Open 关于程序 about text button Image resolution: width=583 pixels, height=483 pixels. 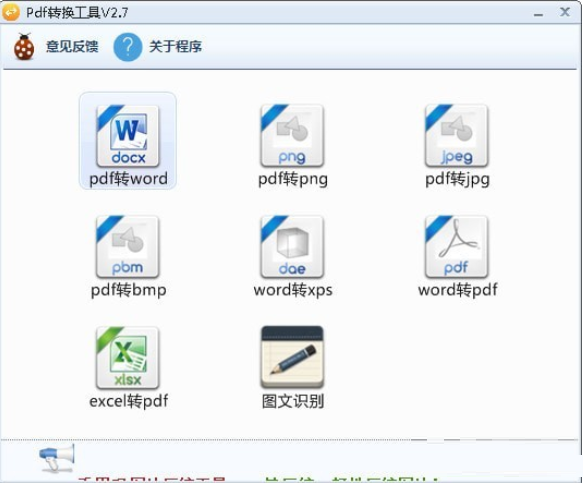pyautogui.click(x=175, y=46)
